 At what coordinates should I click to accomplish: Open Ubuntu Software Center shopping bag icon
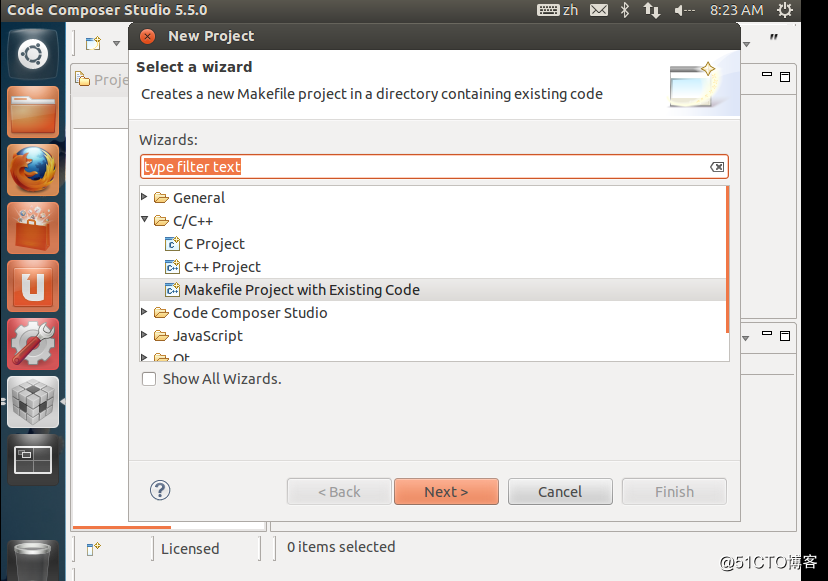point(33,228)
